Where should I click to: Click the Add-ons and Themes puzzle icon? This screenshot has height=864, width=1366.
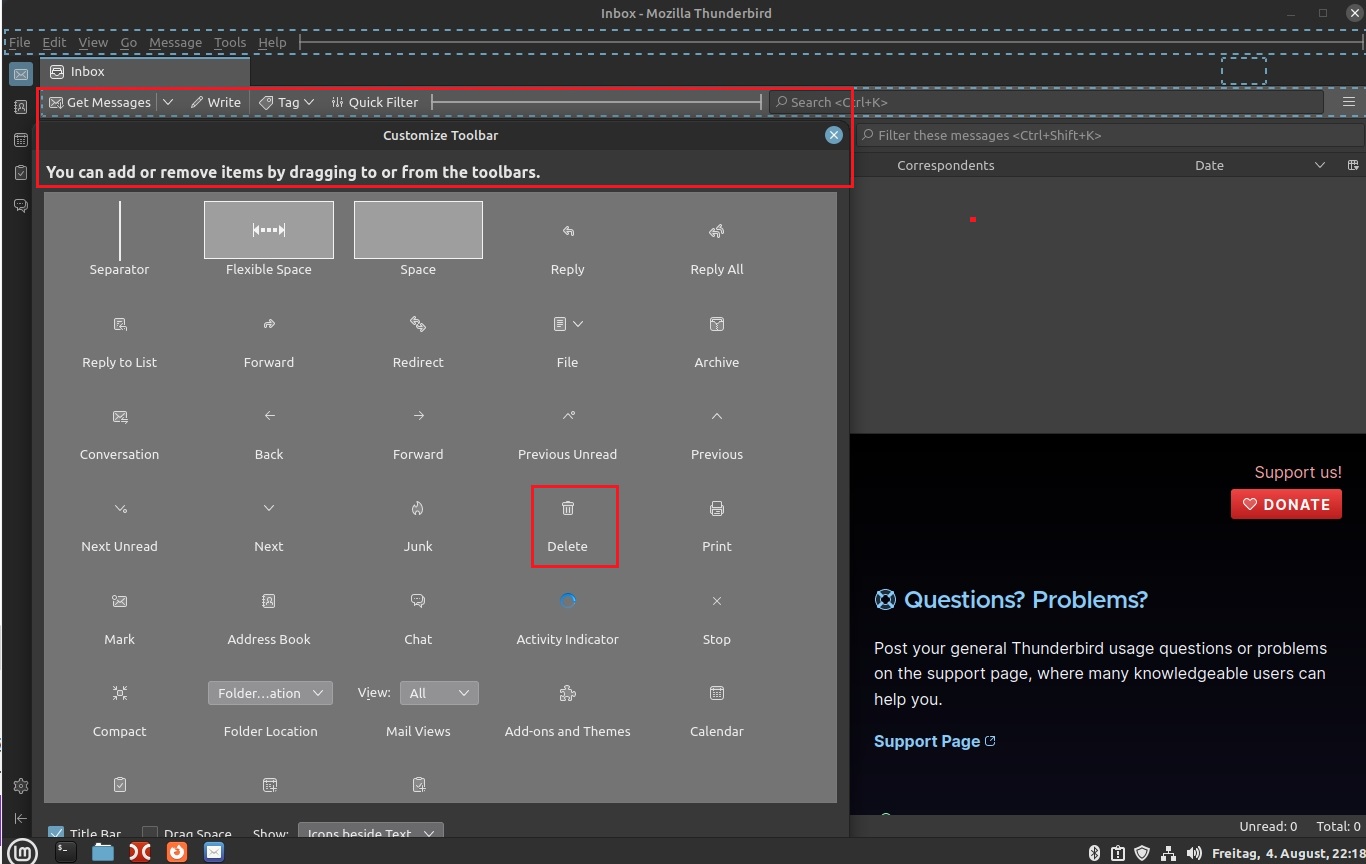(567, 693)
